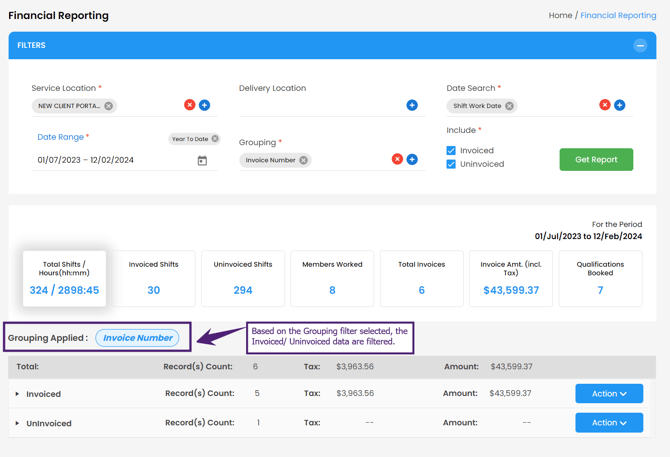Screen dimensions: 670x457
Task: Click the Get Report button
Action: point(596,159)
